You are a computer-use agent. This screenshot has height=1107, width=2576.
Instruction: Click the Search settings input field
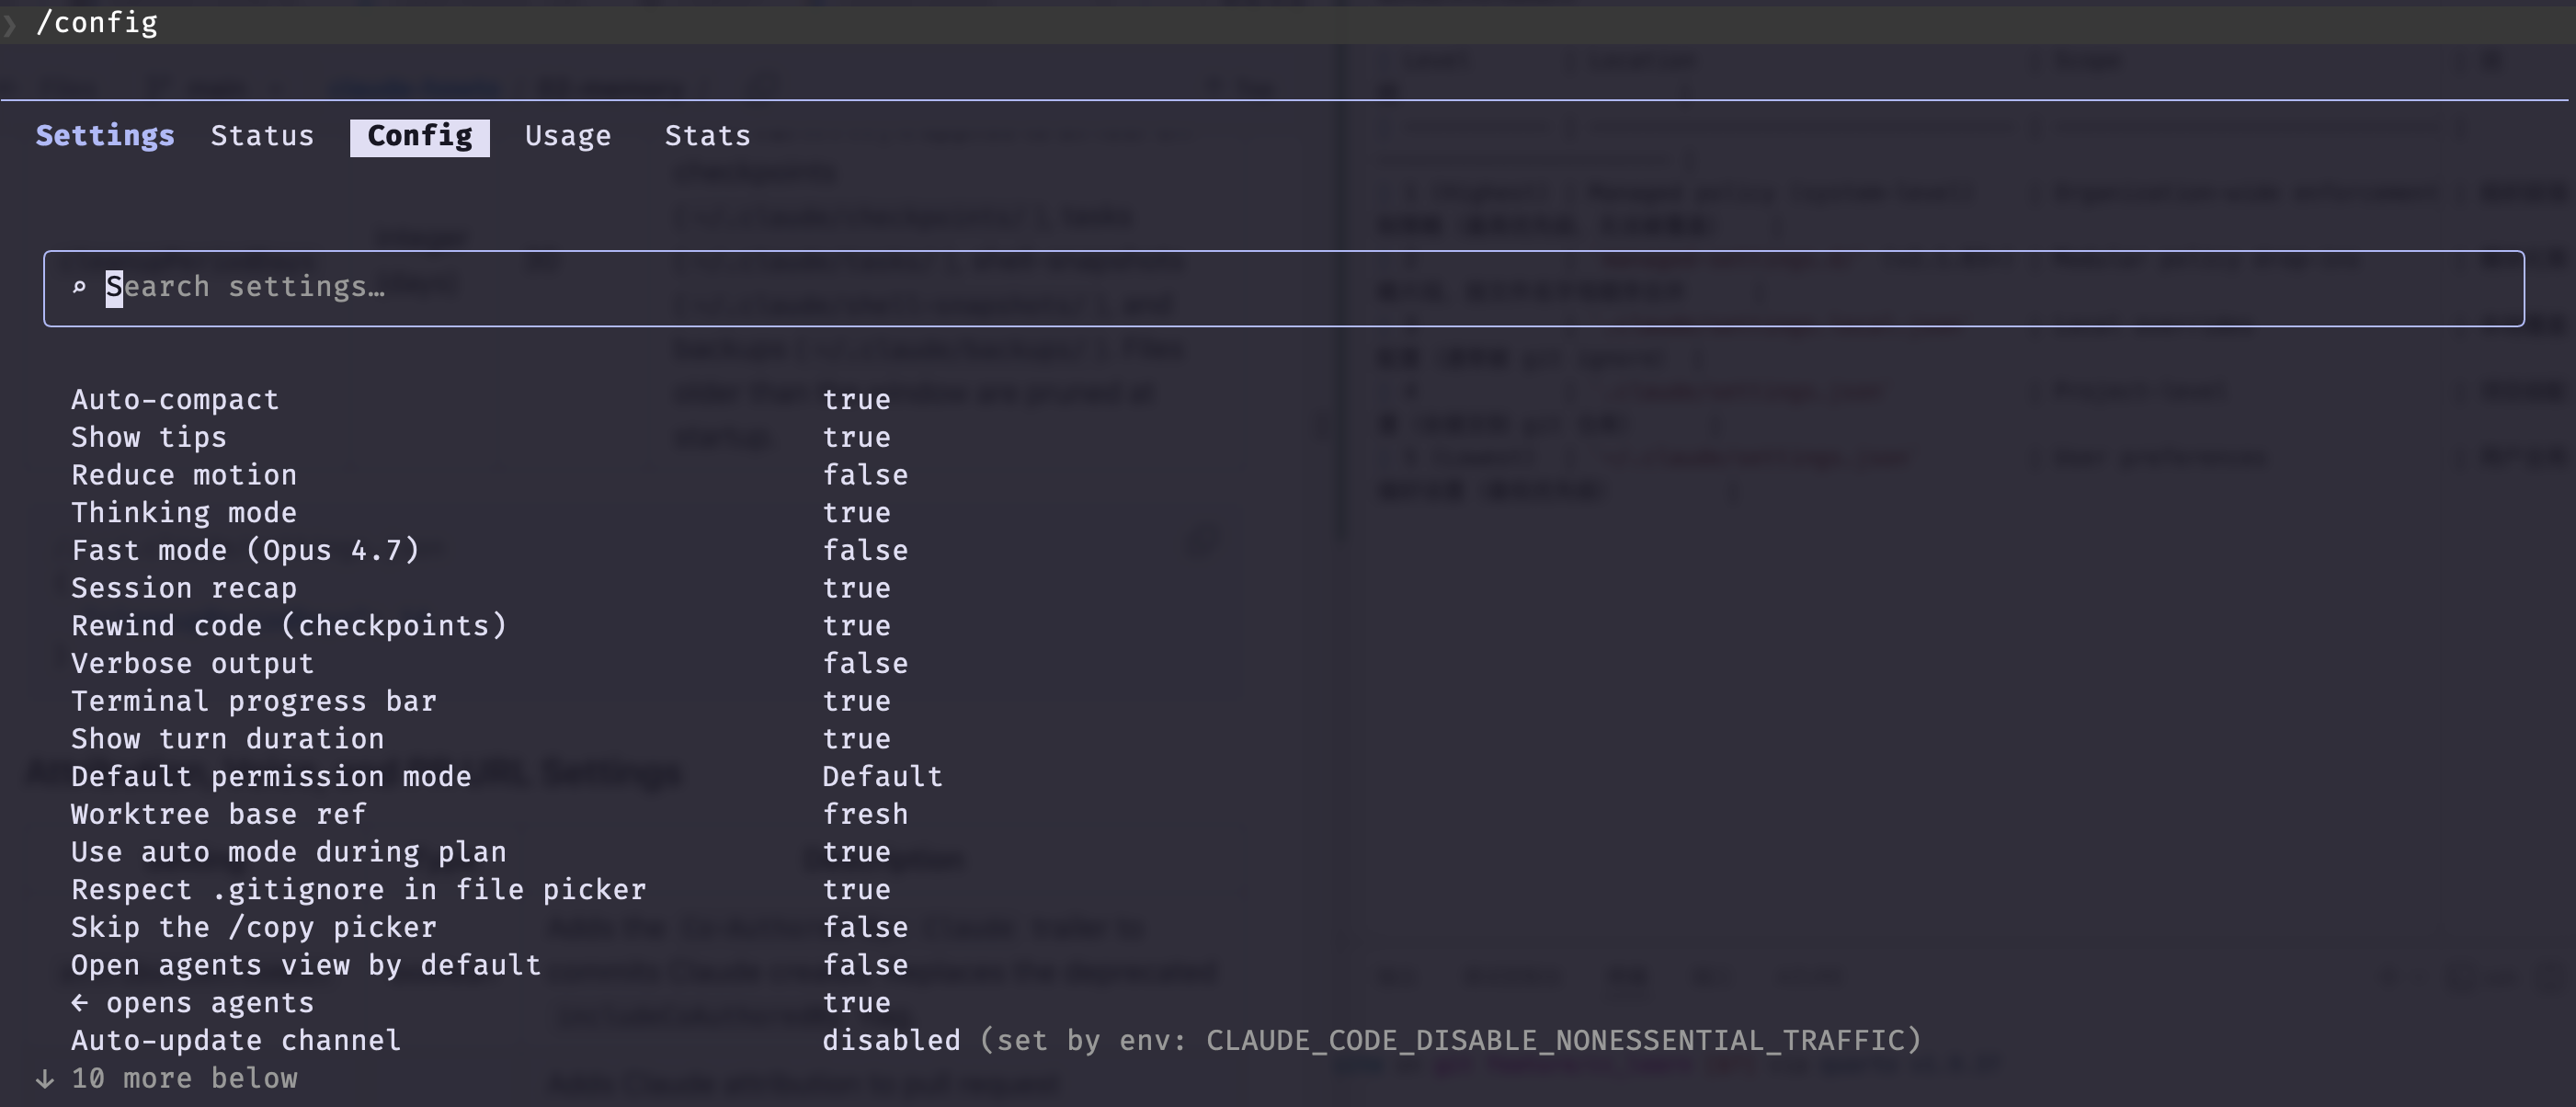tap(1284, 288)
